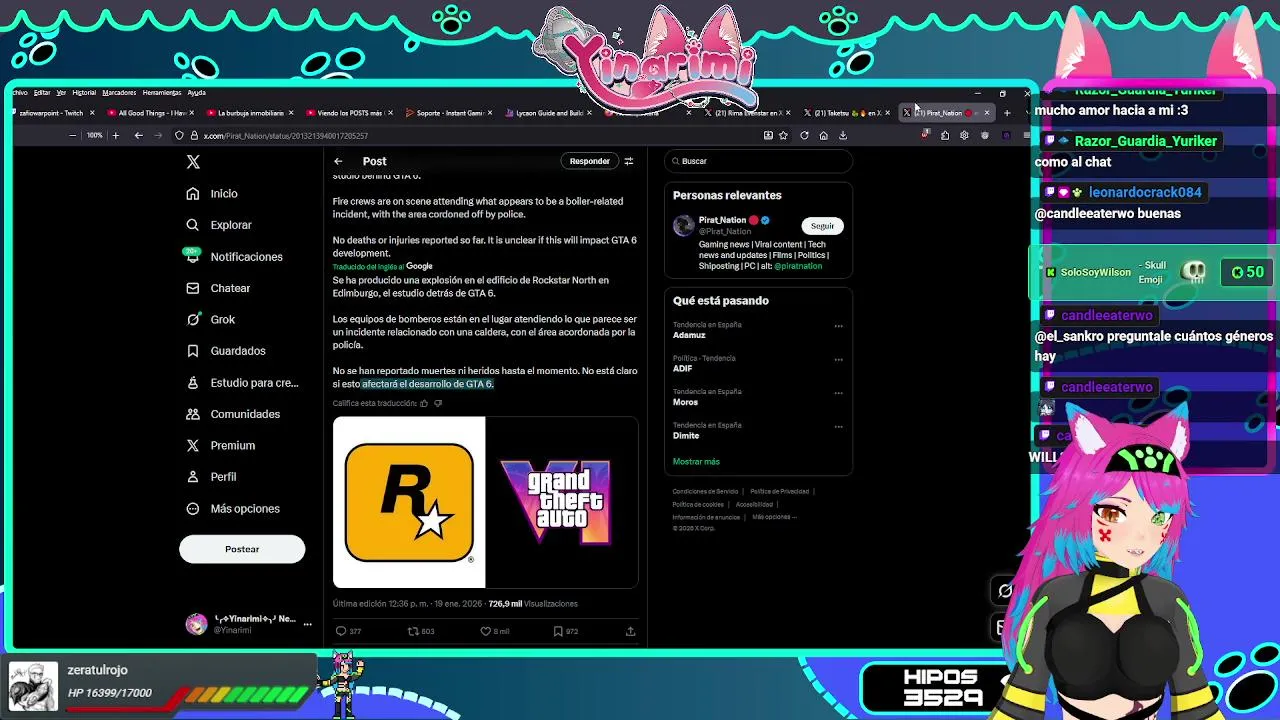The width and height of the screenshot is (1280, 720).
Task: Open options dots for Adamuz trend
Action: [x=838, y=326]
